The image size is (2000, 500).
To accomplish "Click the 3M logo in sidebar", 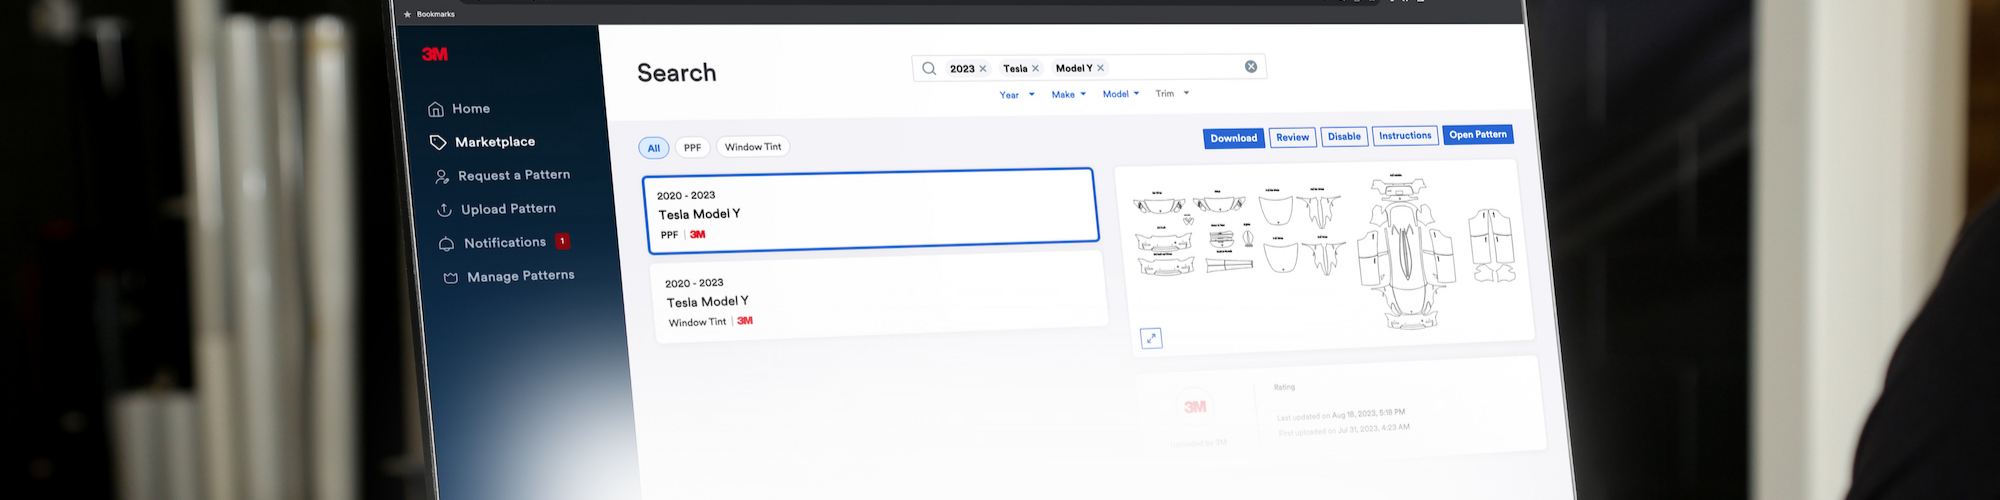I will [x=435, y=54].
